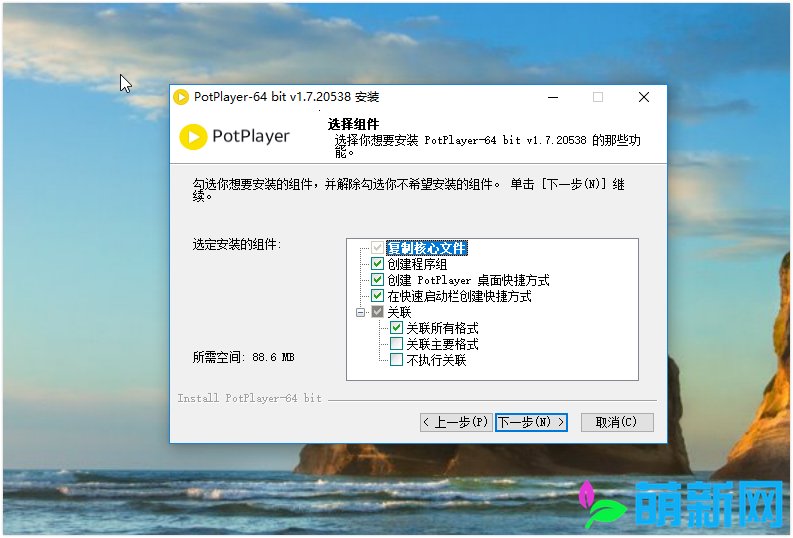Uncheck the 创建程序组 checkbox
The image size is (793, 538).
tap(377, 264)
